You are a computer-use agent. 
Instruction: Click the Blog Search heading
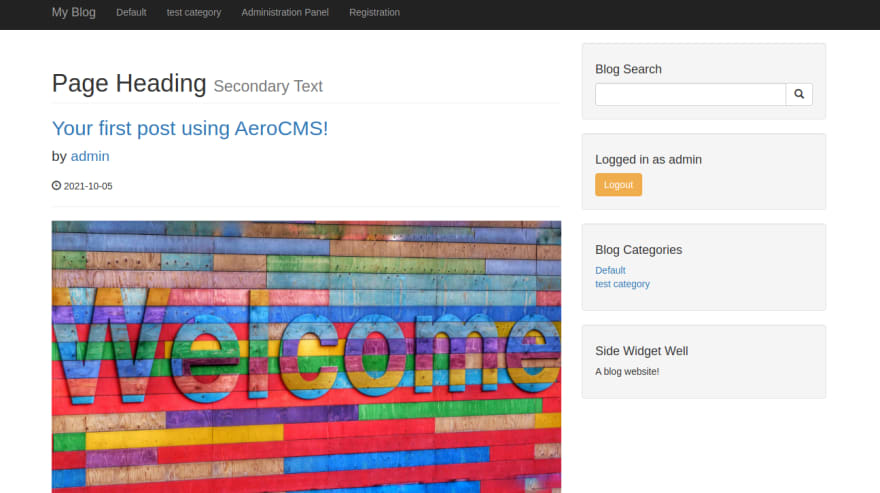(628, 69)
